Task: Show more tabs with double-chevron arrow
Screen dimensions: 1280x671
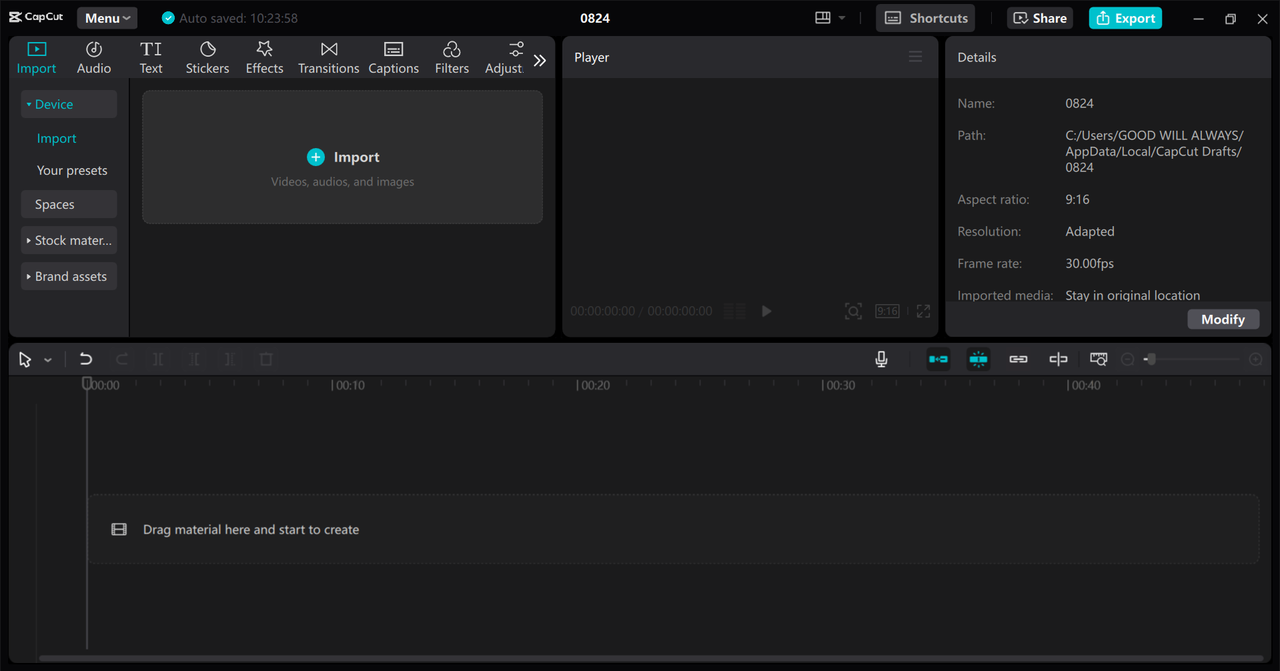Action: coord(540,60)
